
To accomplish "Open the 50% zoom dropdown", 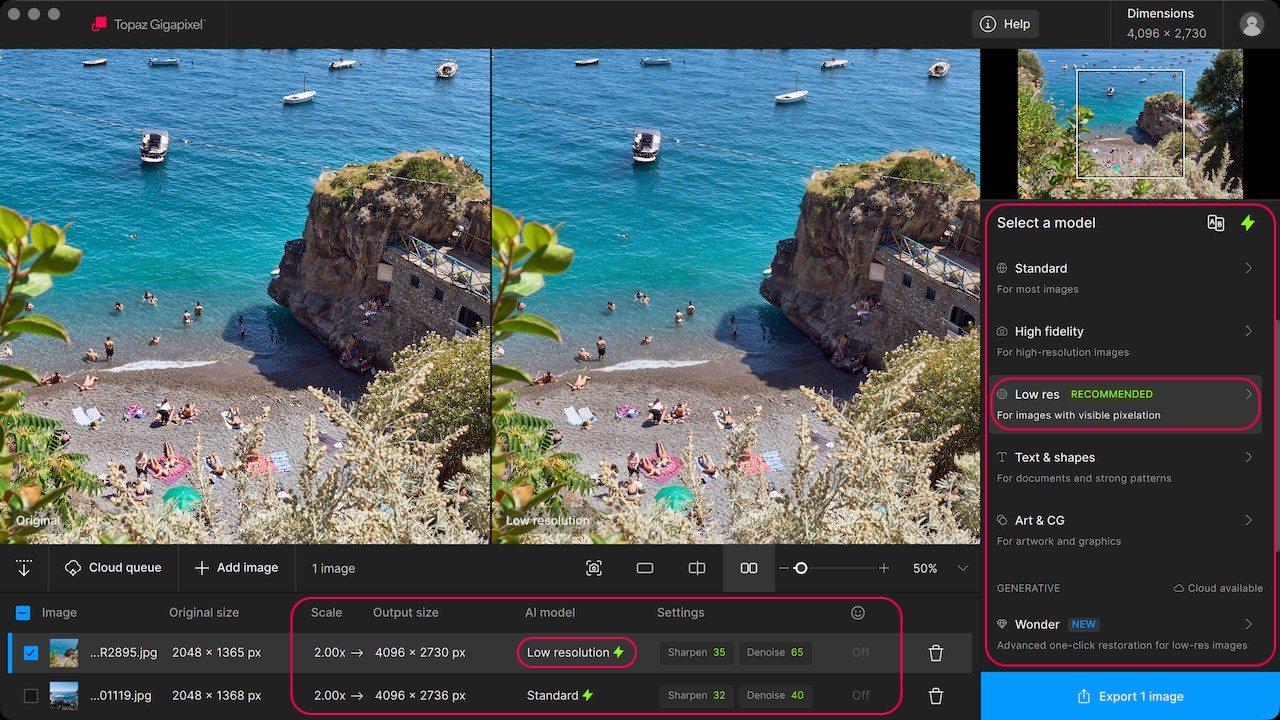I will [x=941, y=568].
